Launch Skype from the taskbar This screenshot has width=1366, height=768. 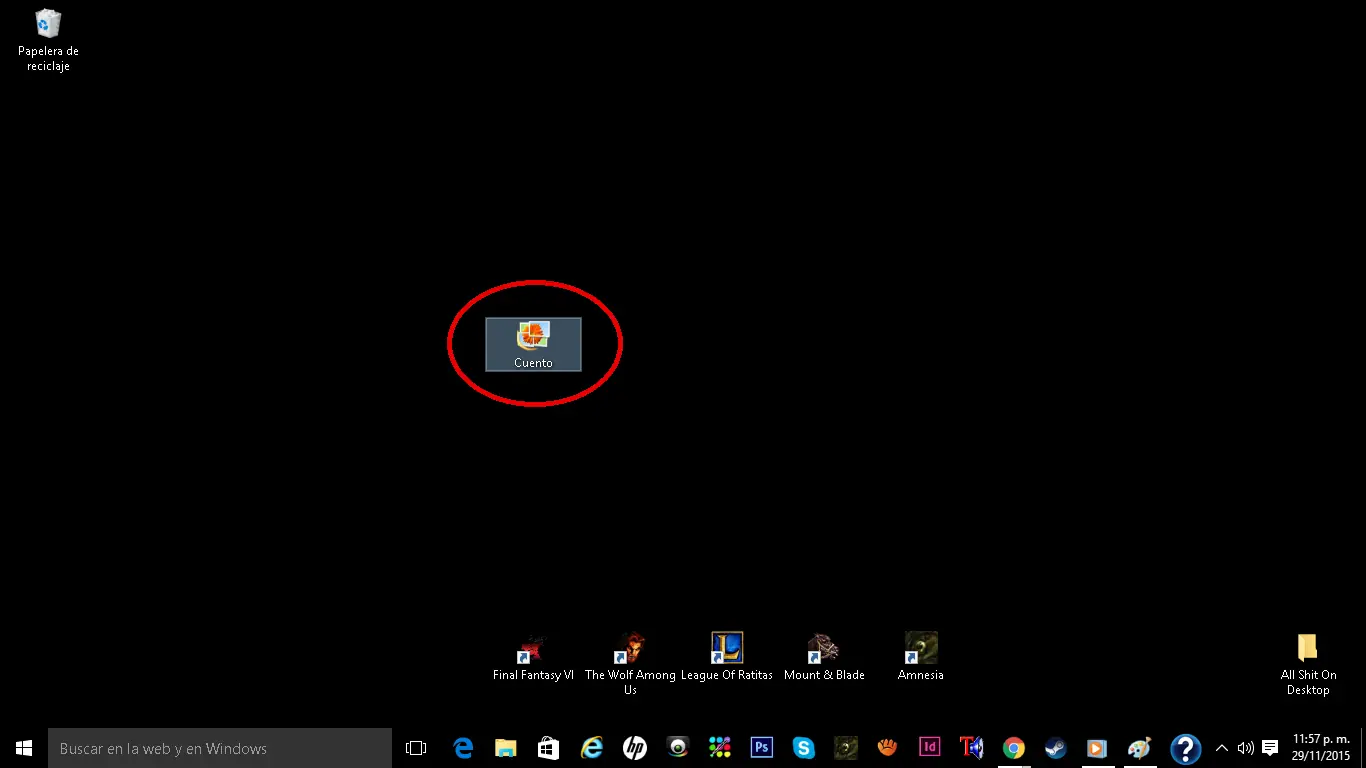804,748
